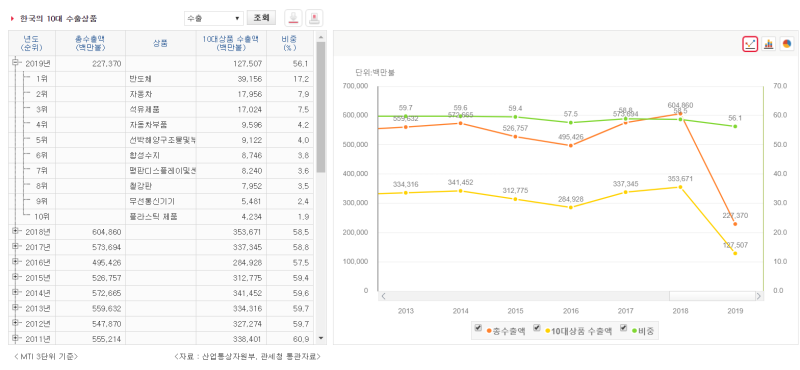800x370 pixels.
Task: Click the 비중(%) column header
Action: pos(290,43)
